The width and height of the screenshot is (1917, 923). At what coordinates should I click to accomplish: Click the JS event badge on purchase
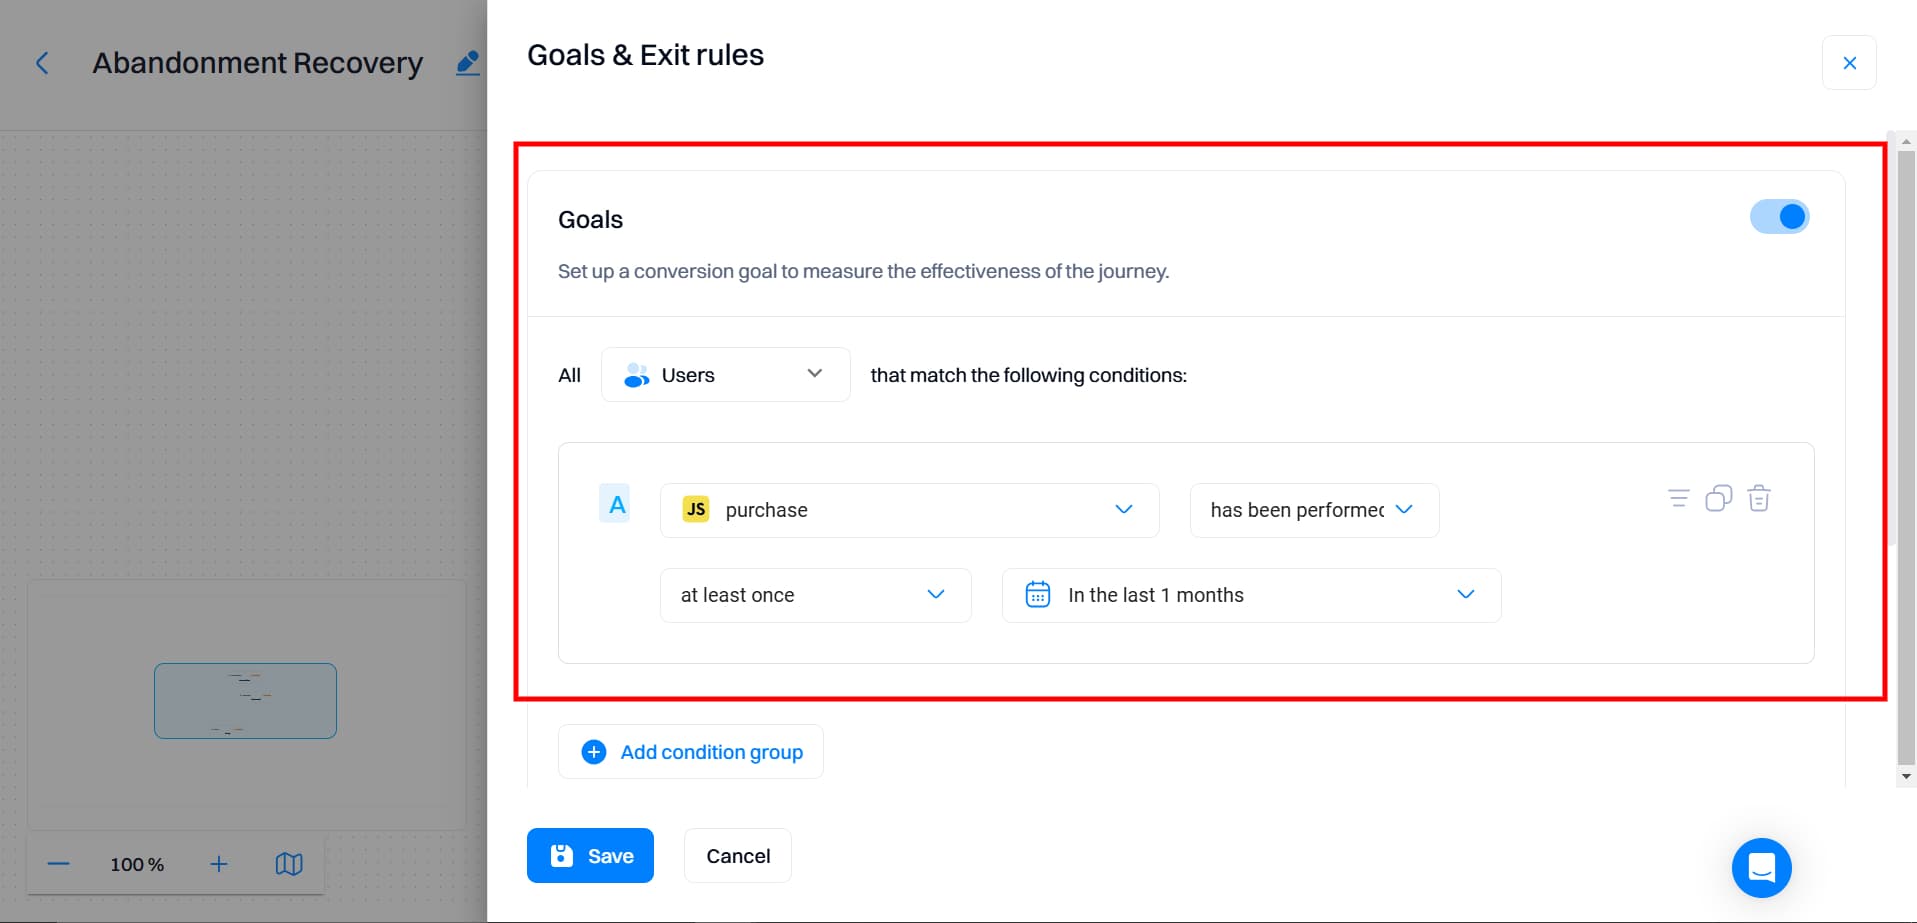[695, 509]
